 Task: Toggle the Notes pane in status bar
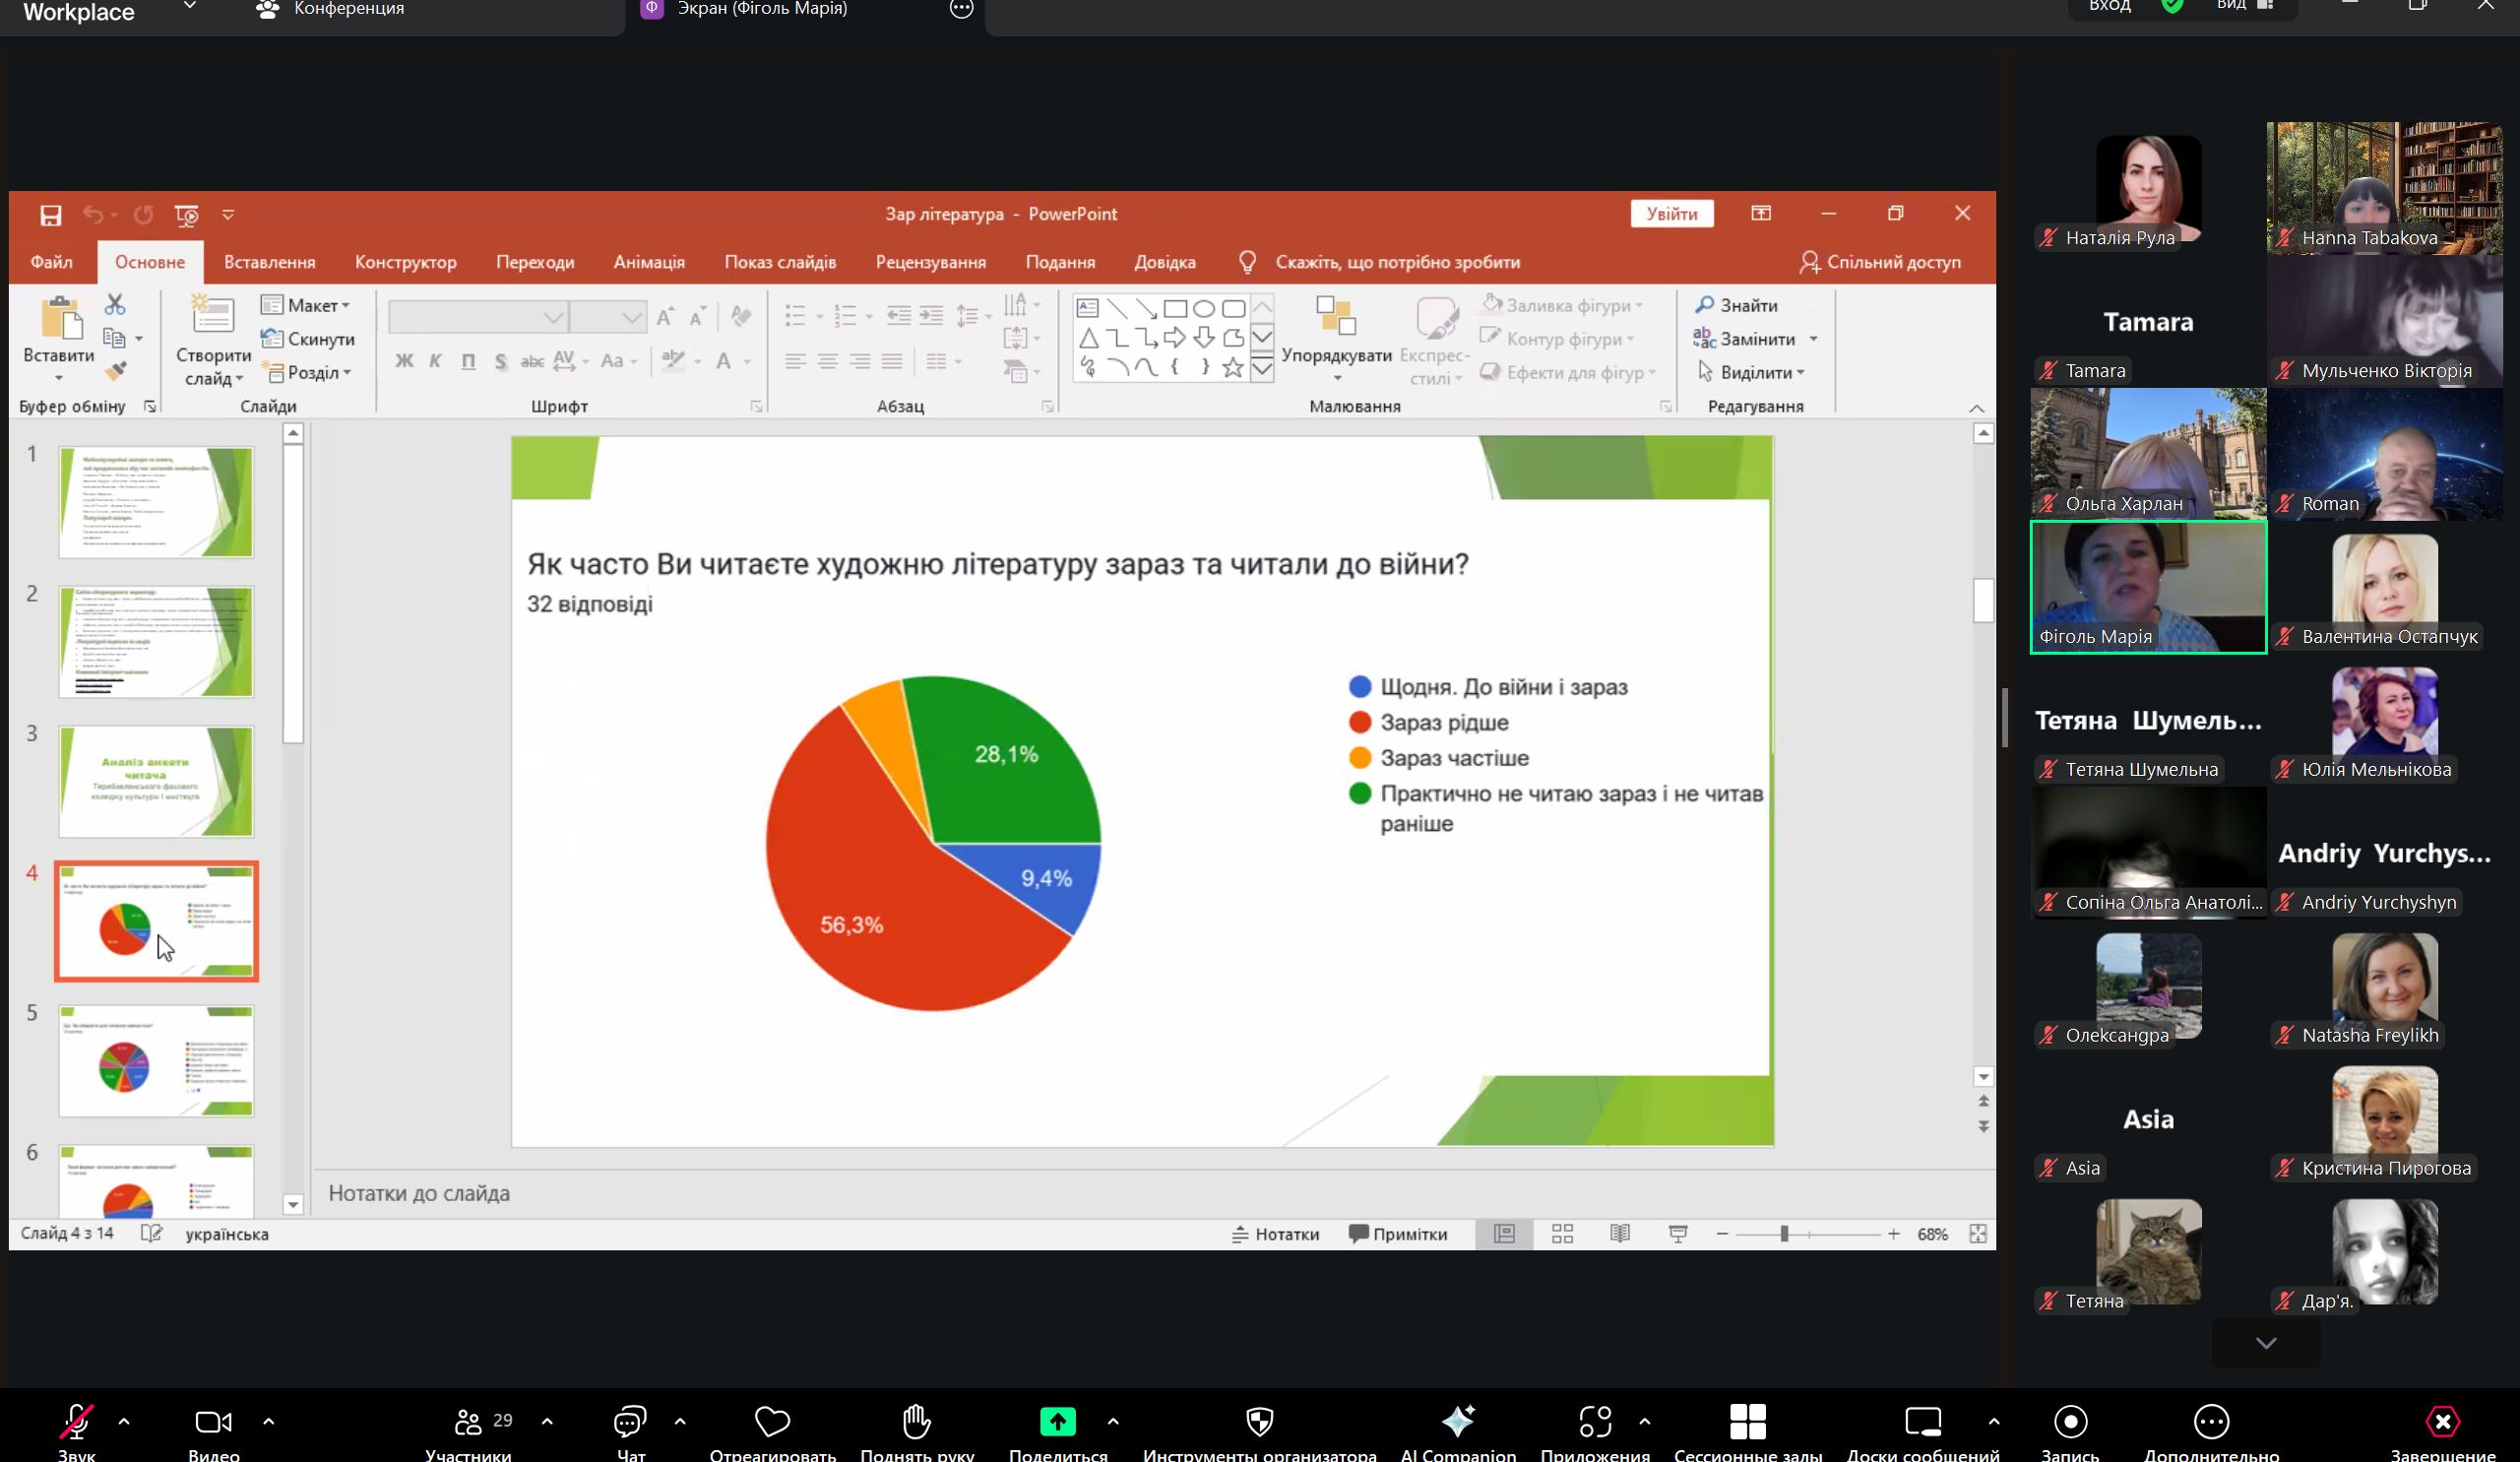[1275, 1234]
